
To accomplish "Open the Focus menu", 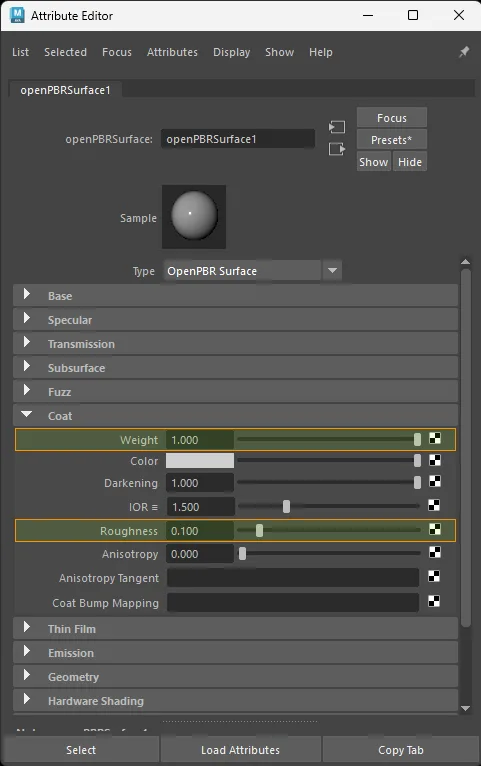I will [117, 52].
